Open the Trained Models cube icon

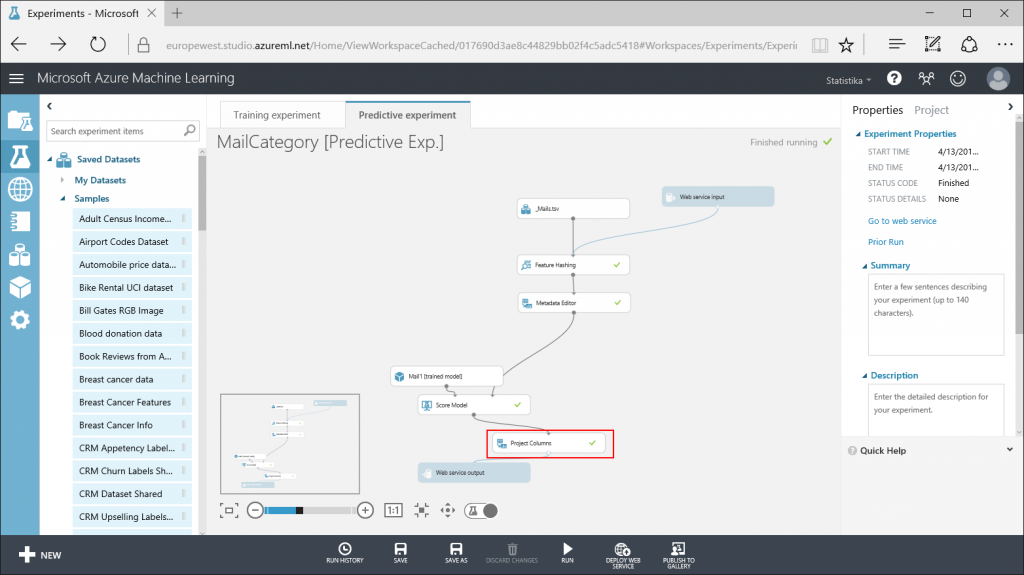tap(20, 288)
